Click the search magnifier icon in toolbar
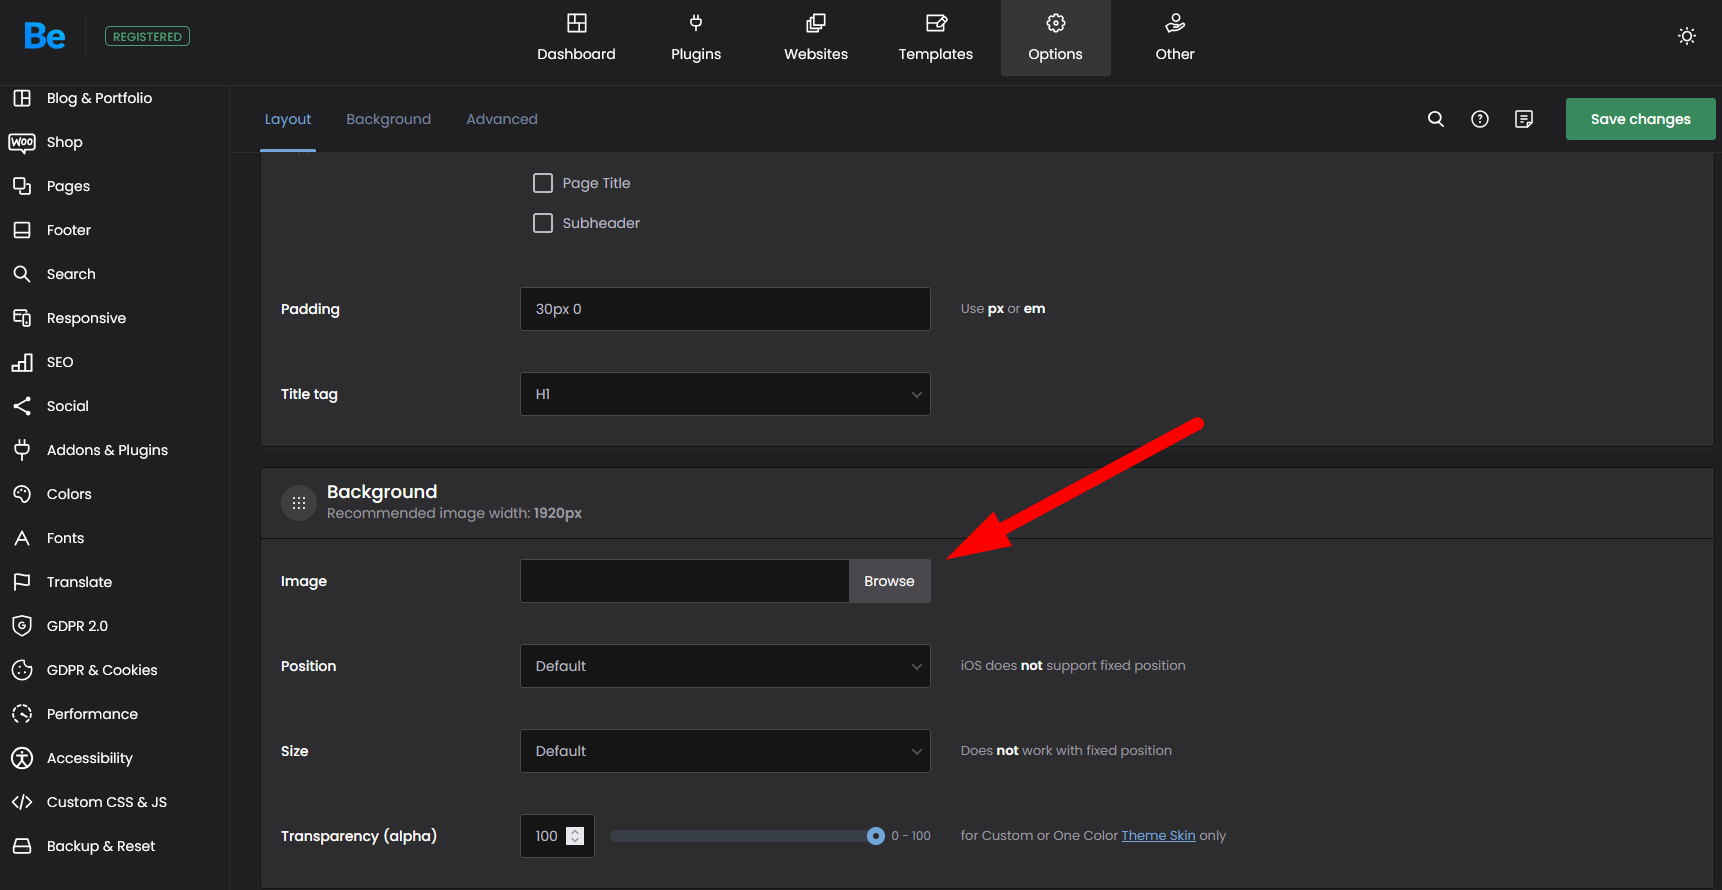 [1436, 119]
